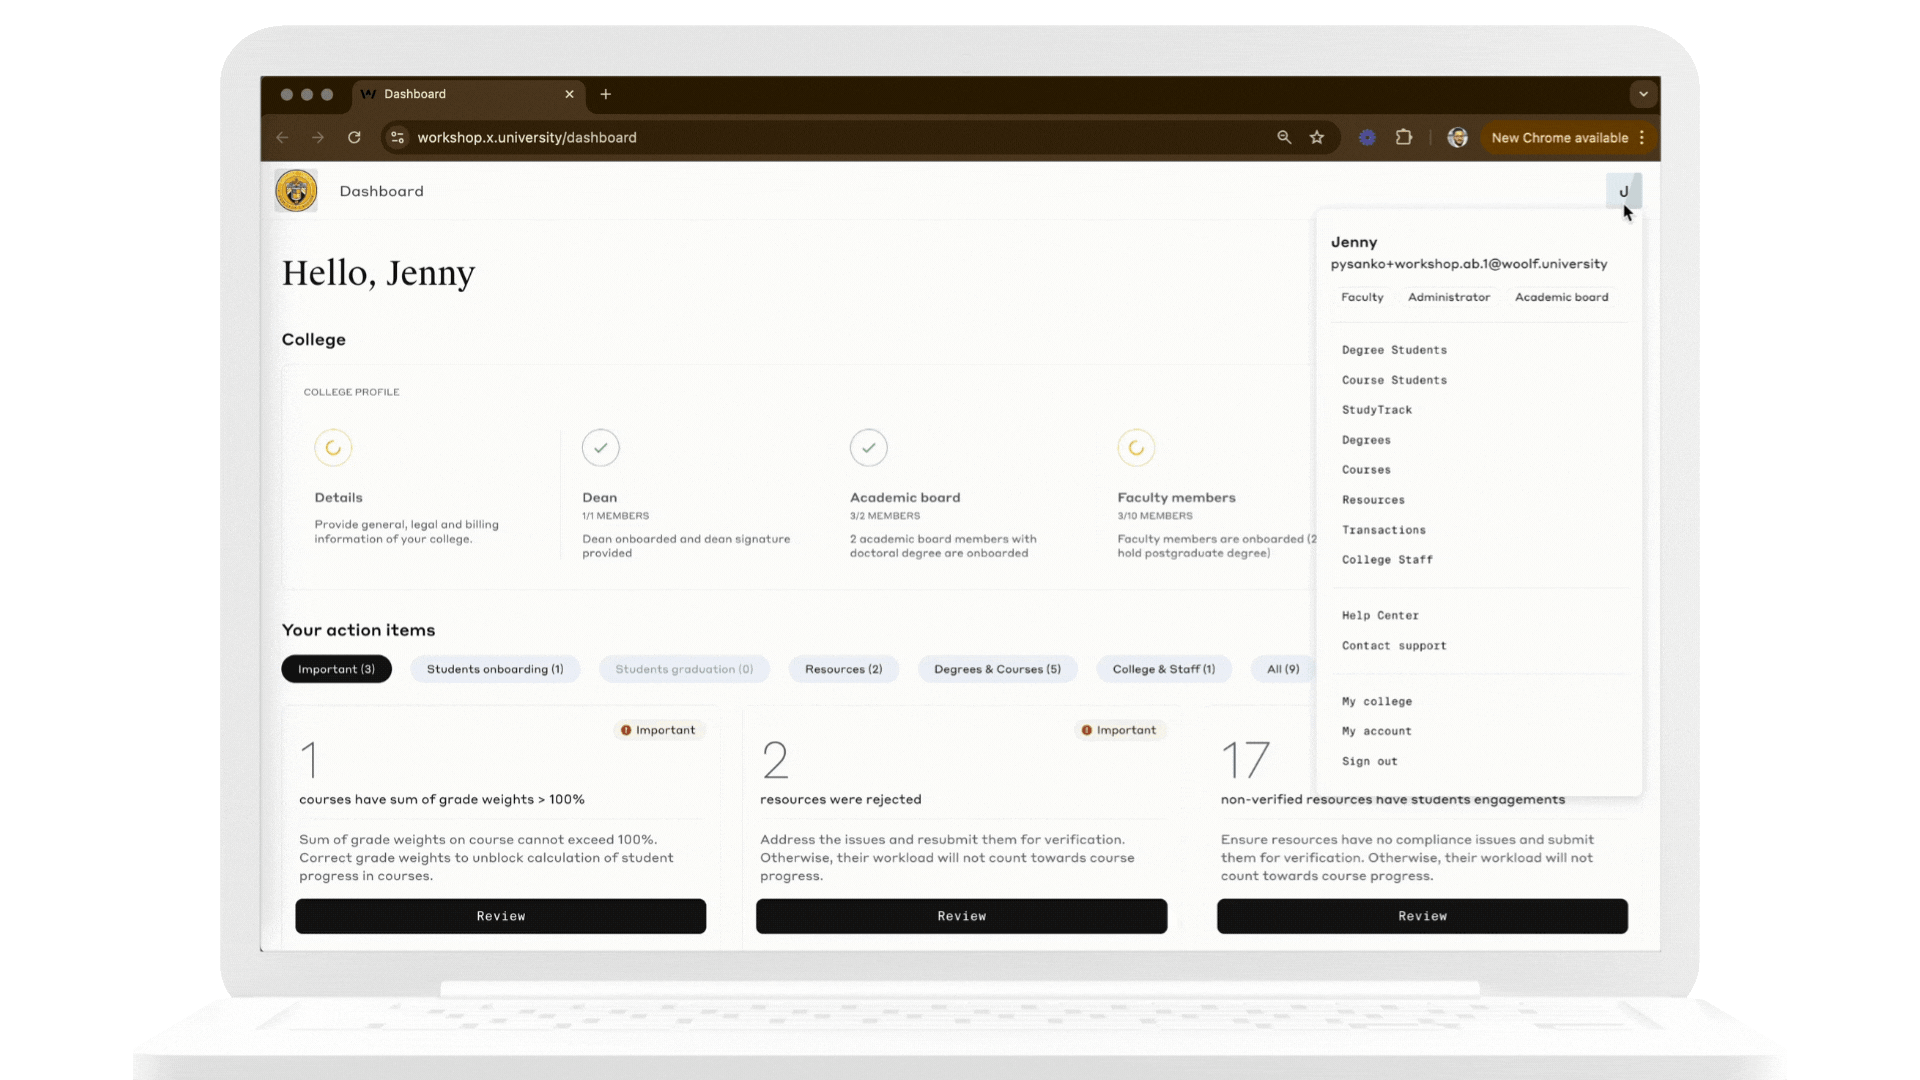Open Chrome three-dot menu
Image resolution: width=1920 pixels, height=1080 pixels.
pos(1642,138)
